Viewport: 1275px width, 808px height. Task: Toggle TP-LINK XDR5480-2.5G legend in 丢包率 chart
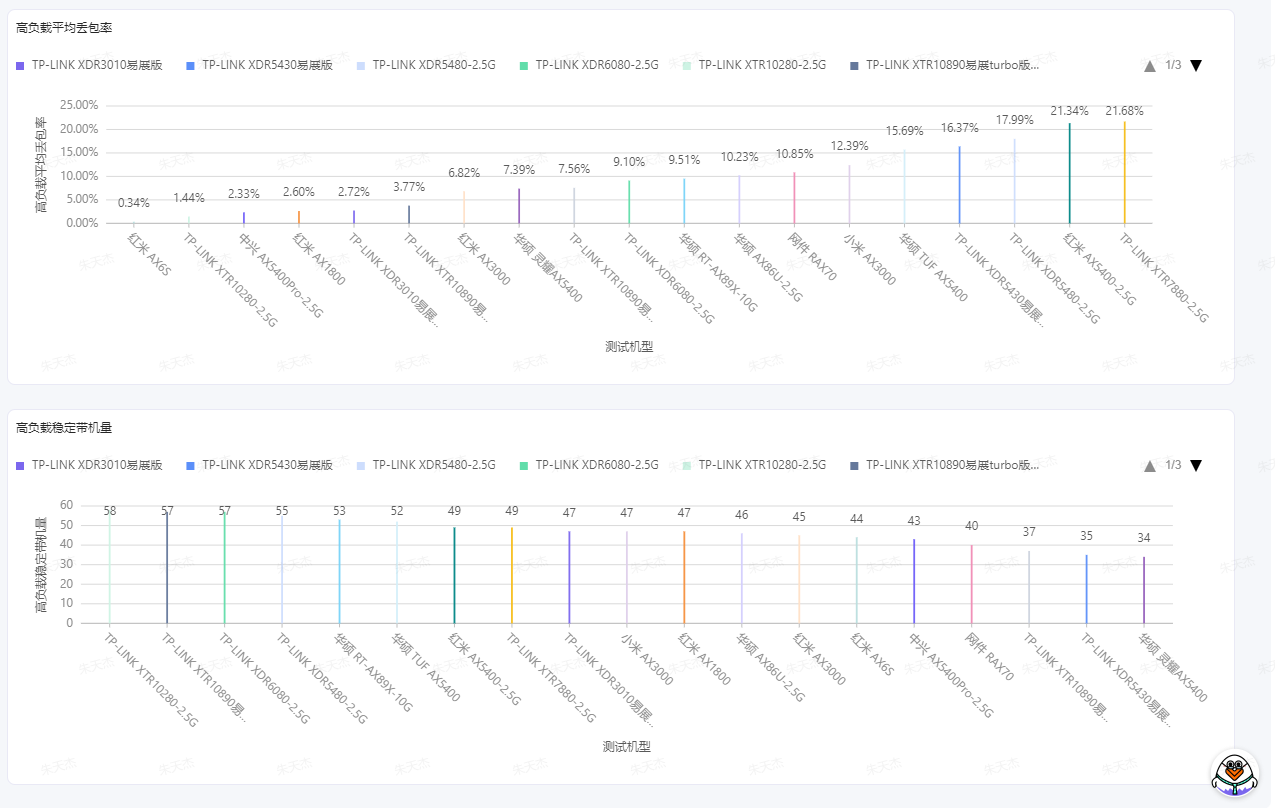pos(426,65)
